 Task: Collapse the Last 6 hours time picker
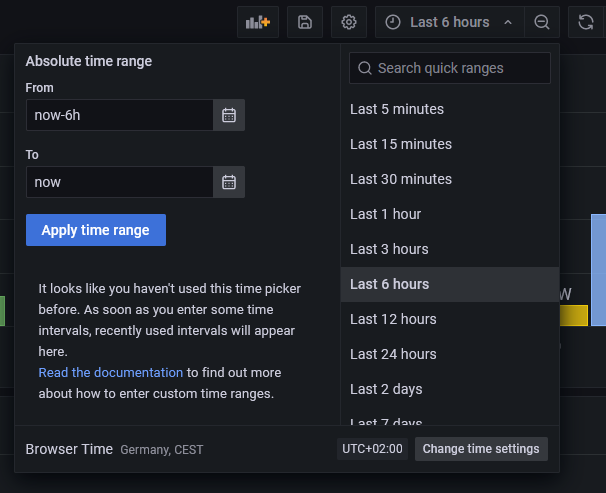(x=449, y=22)
